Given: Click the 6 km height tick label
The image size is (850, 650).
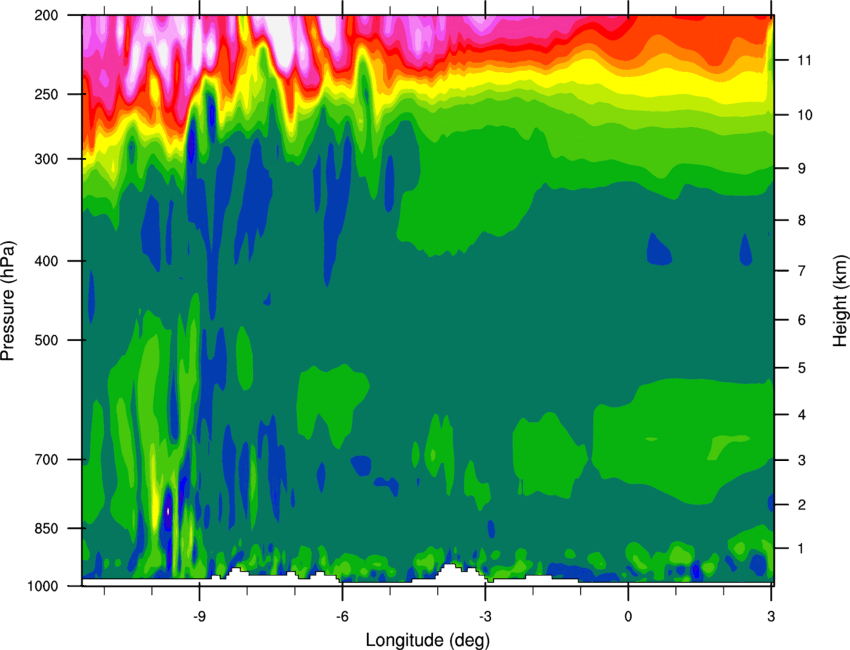Looking at the screenshot, I should (801, 320).
